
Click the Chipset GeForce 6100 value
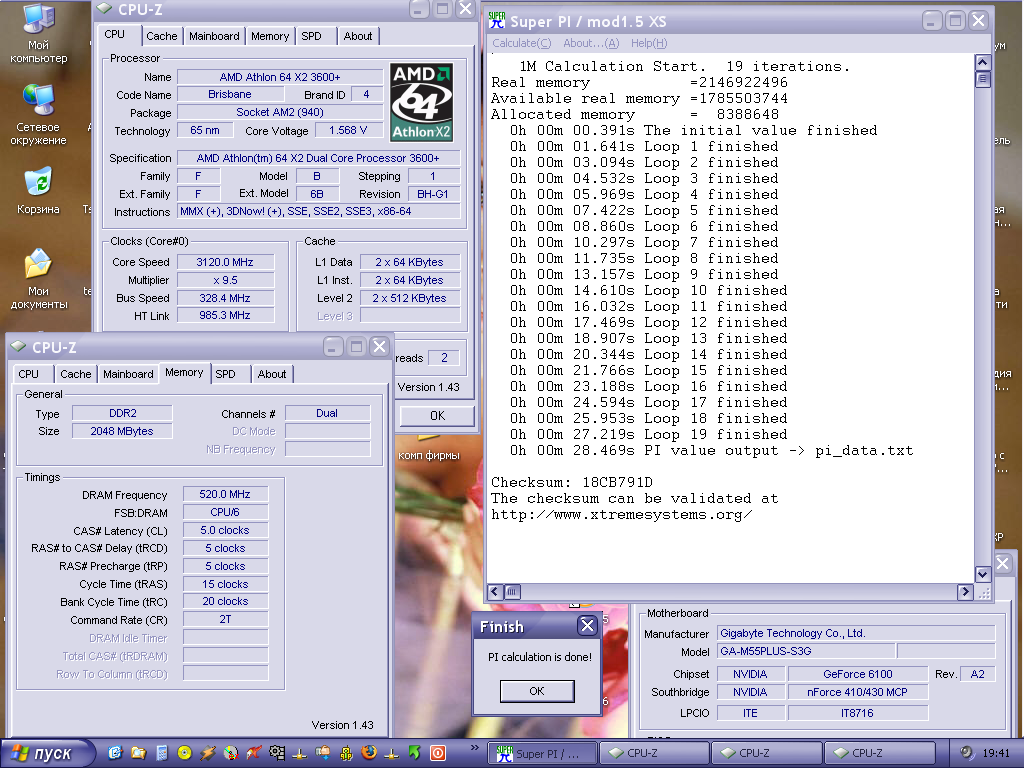click(857, 674)
